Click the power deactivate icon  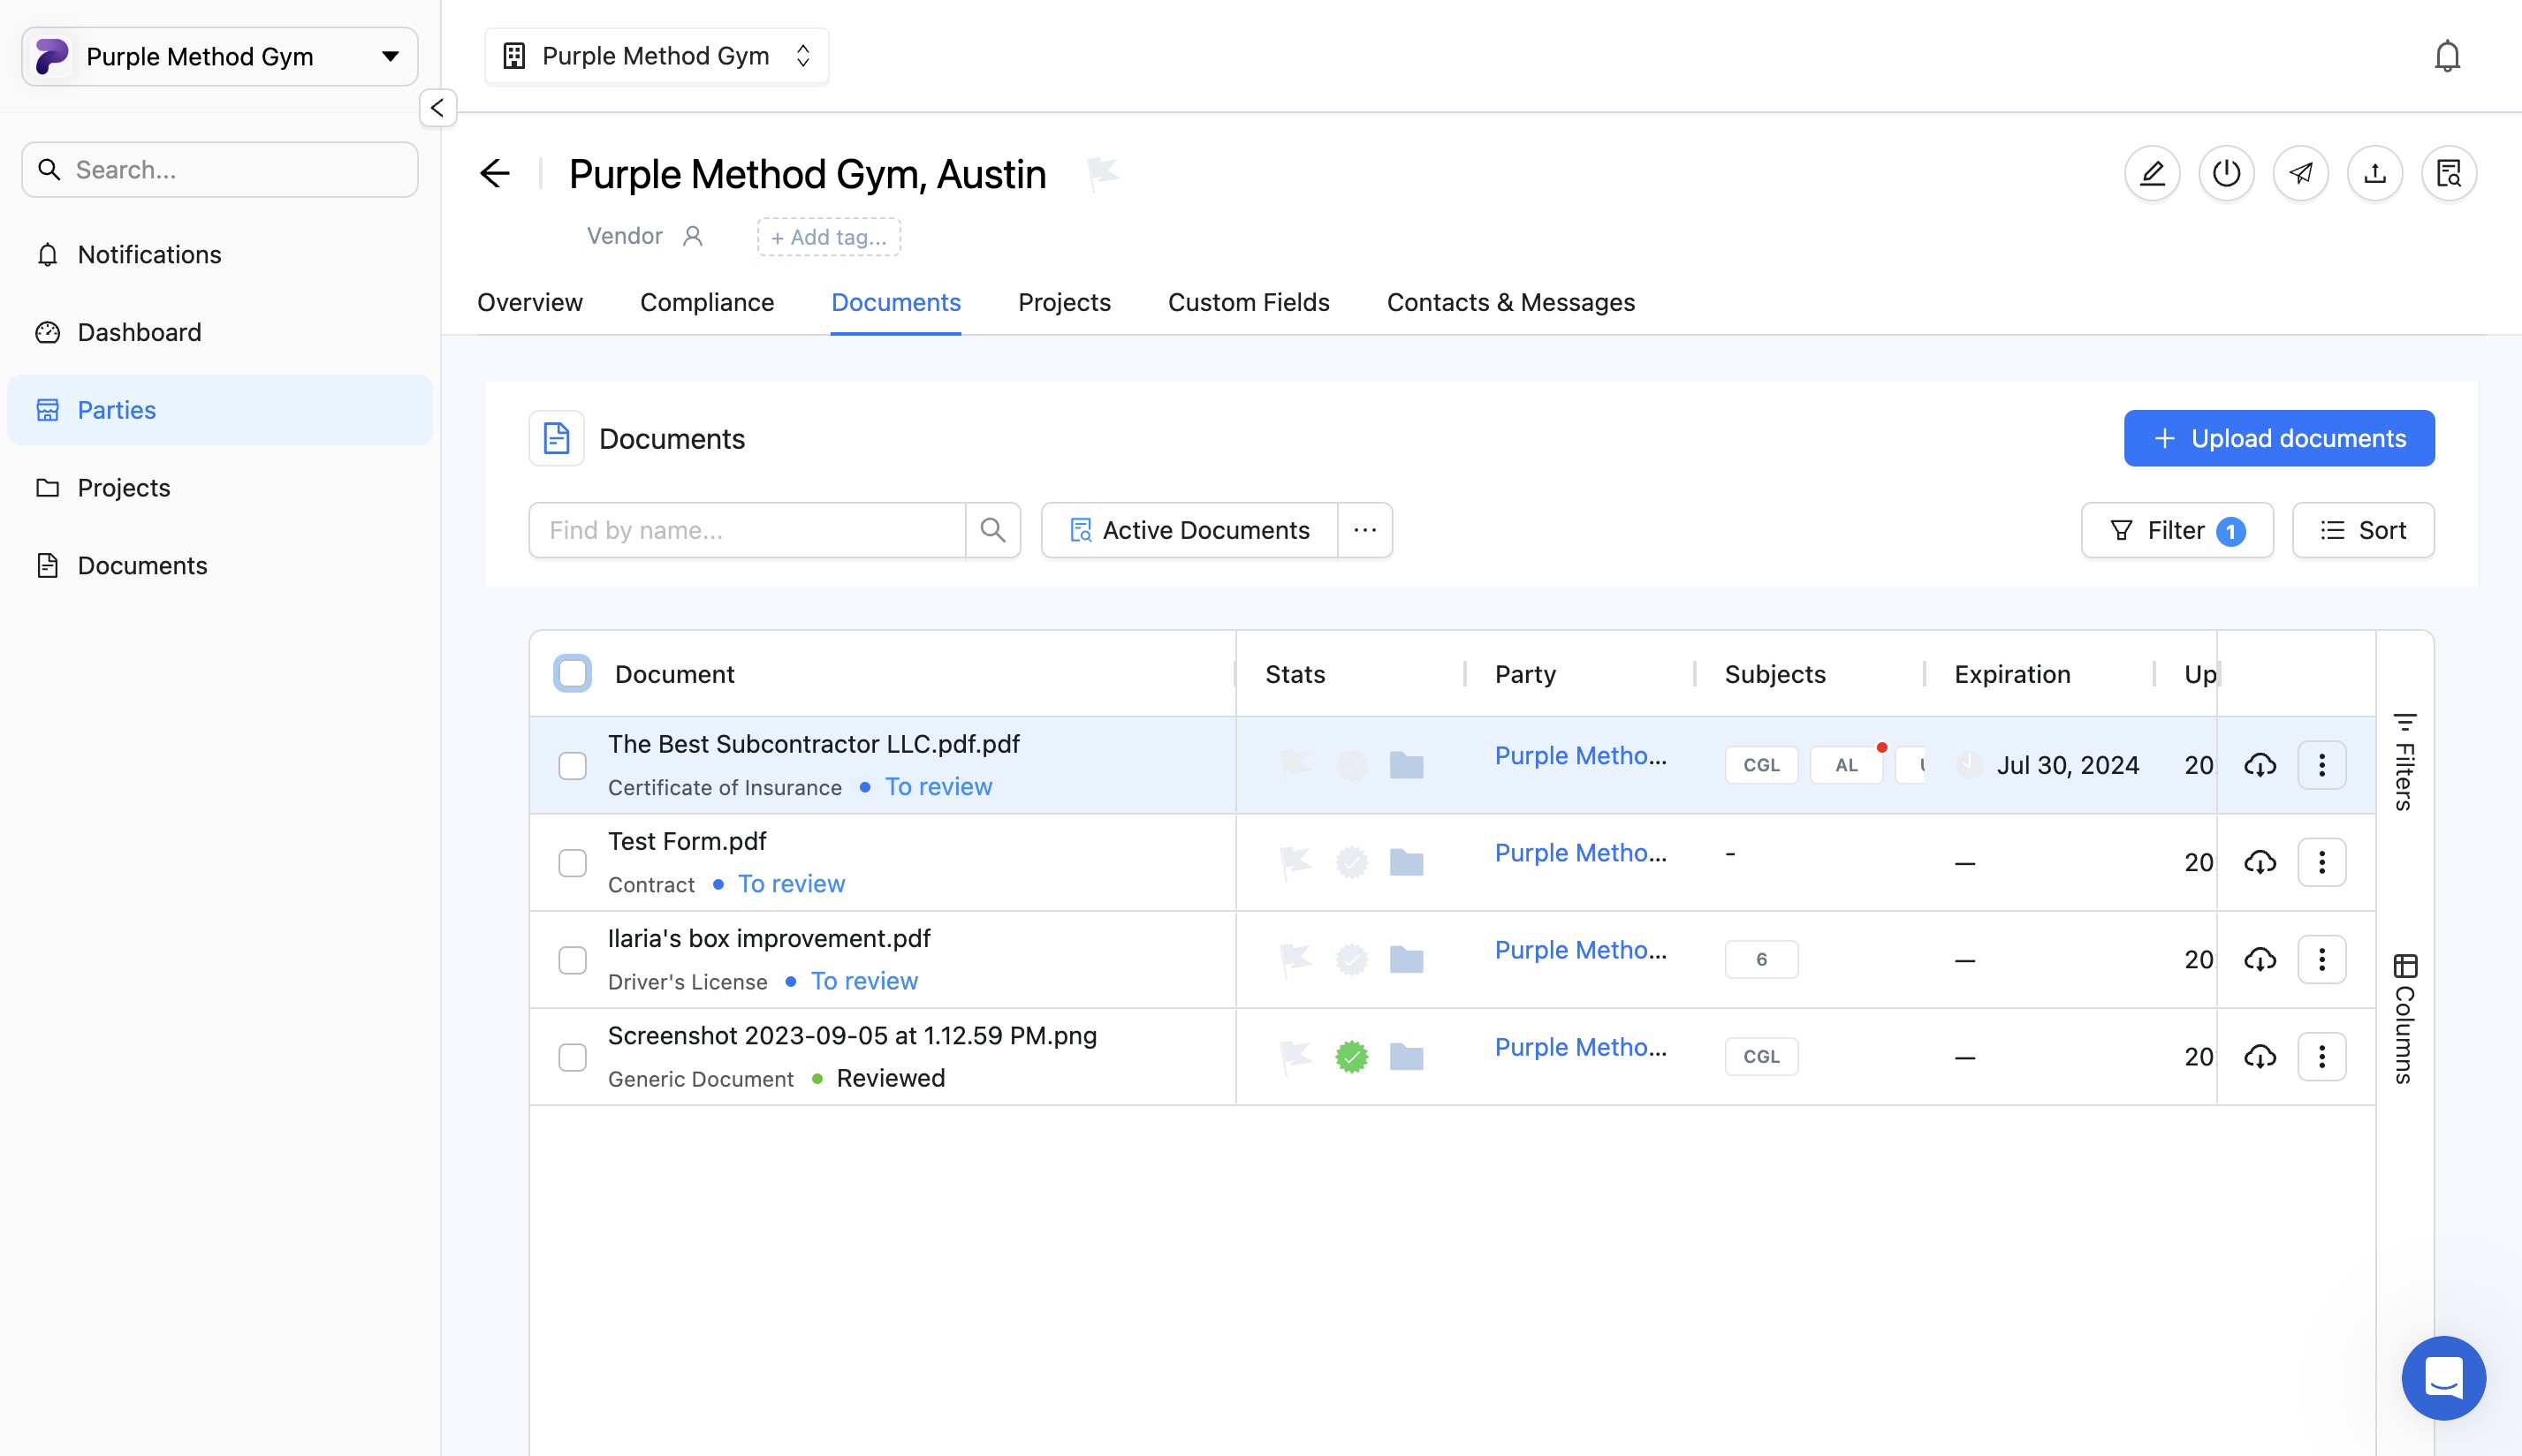pyautogui.click(x=2226, y=174)
